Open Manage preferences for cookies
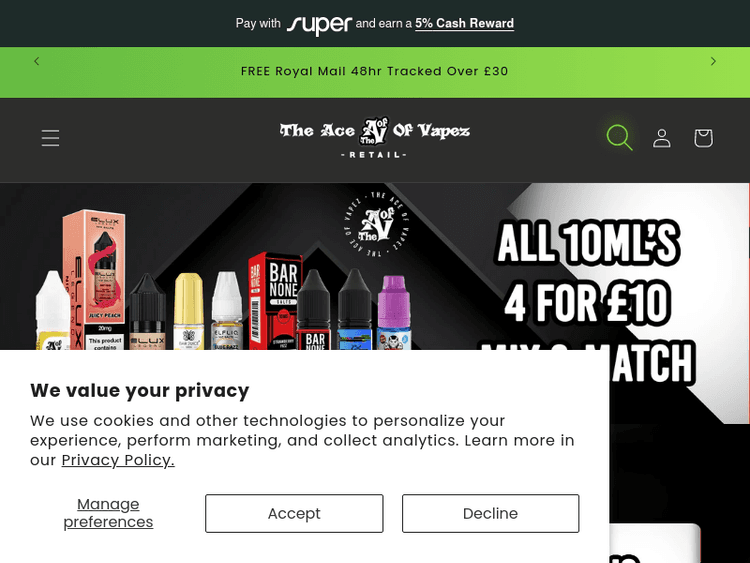 pyautogui.click(x=108, y=513)
